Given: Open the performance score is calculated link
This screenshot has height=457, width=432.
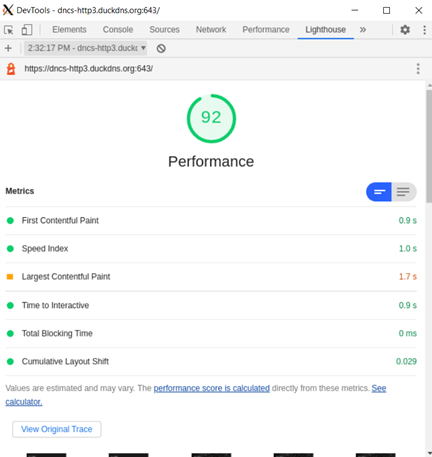Looking at the screenshot, I should click(x=212, y=388).
